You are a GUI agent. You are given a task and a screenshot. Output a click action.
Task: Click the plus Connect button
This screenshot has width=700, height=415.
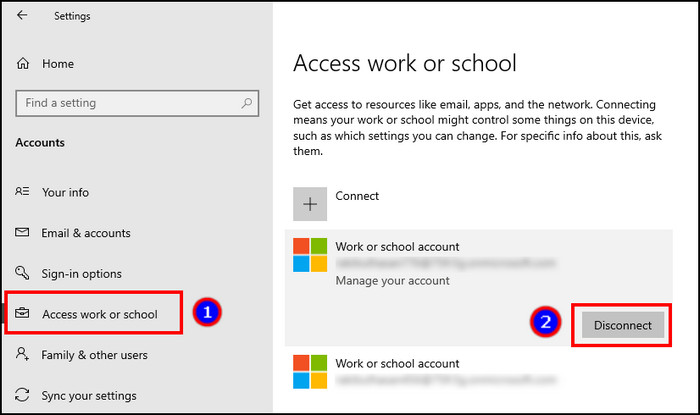[310, 204]
